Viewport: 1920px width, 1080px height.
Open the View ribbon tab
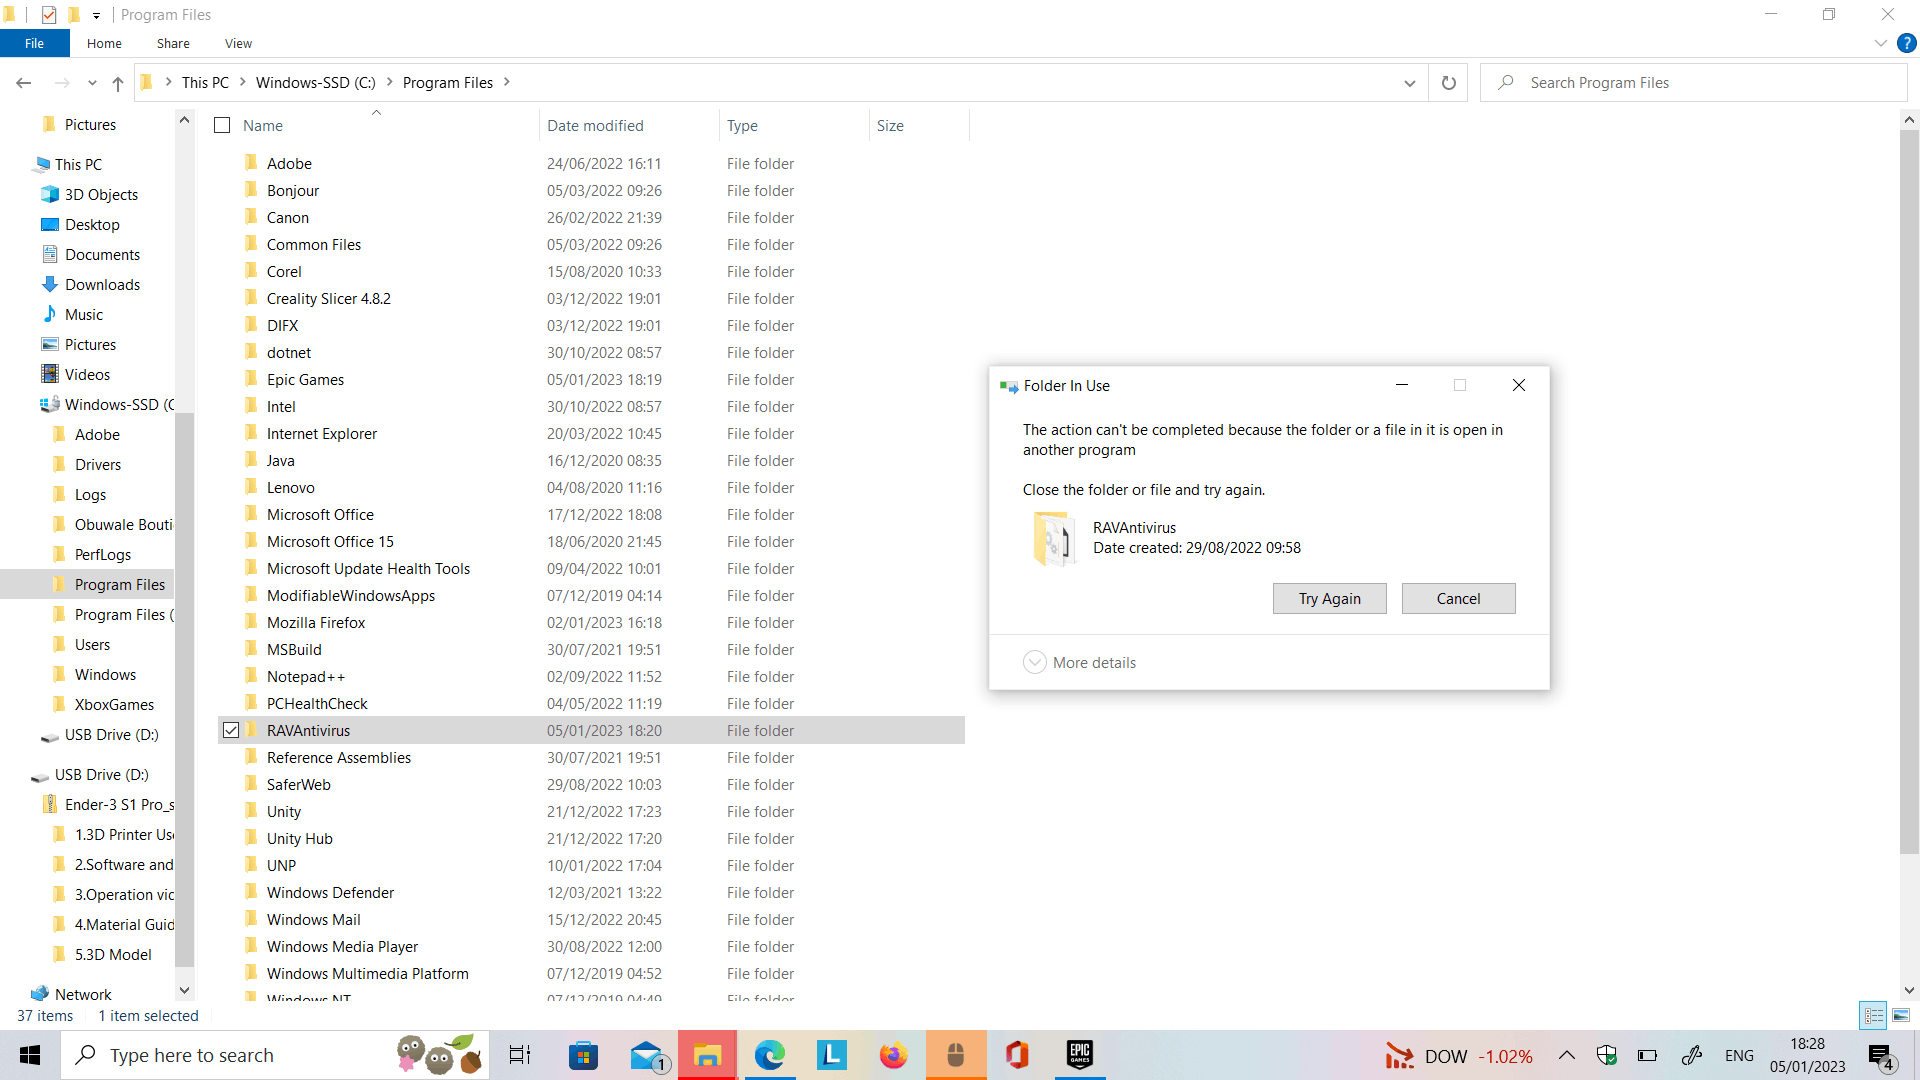[238, 43]
